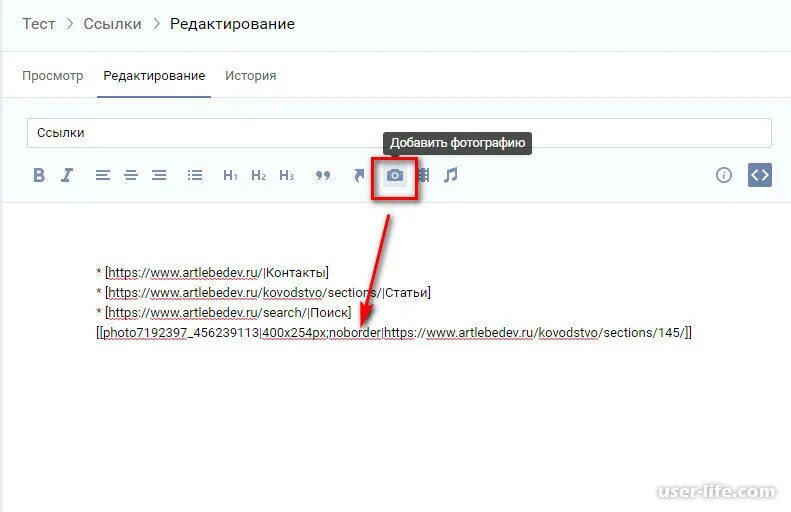Focus the page title field Ссылки
Viewport: 791px width, 512px height.
pyautogui.click(x=399, y=133)
